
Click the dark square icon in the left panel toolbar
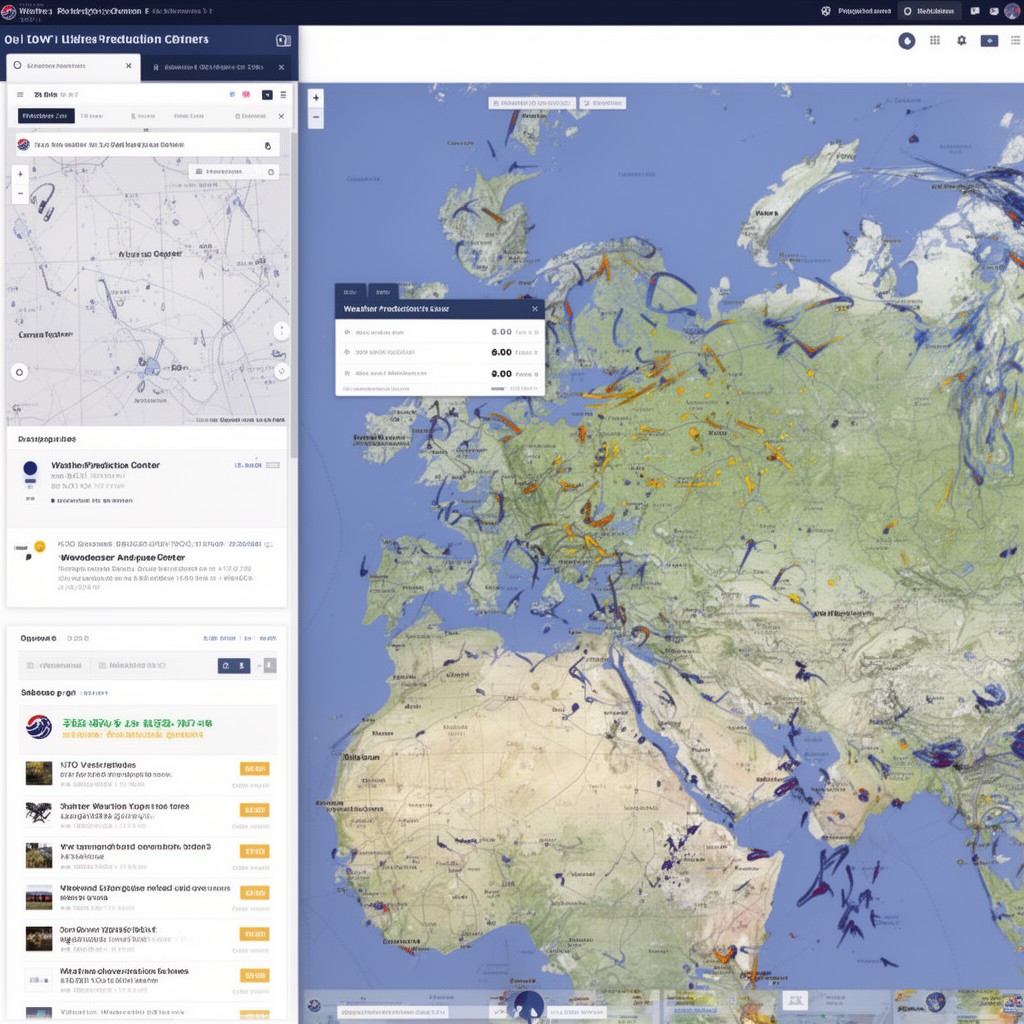(x=267, y=95)
